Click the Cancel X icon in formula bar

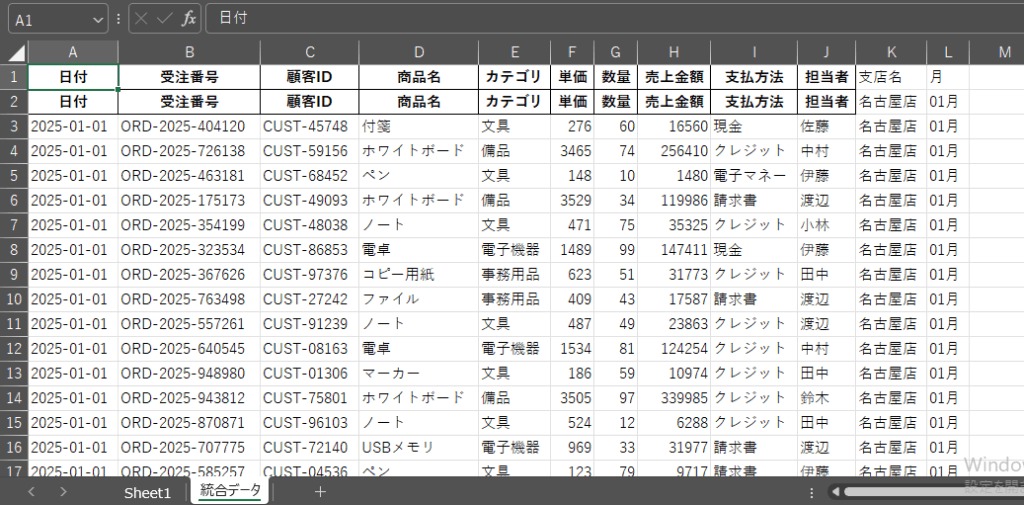tap(143, 18)
